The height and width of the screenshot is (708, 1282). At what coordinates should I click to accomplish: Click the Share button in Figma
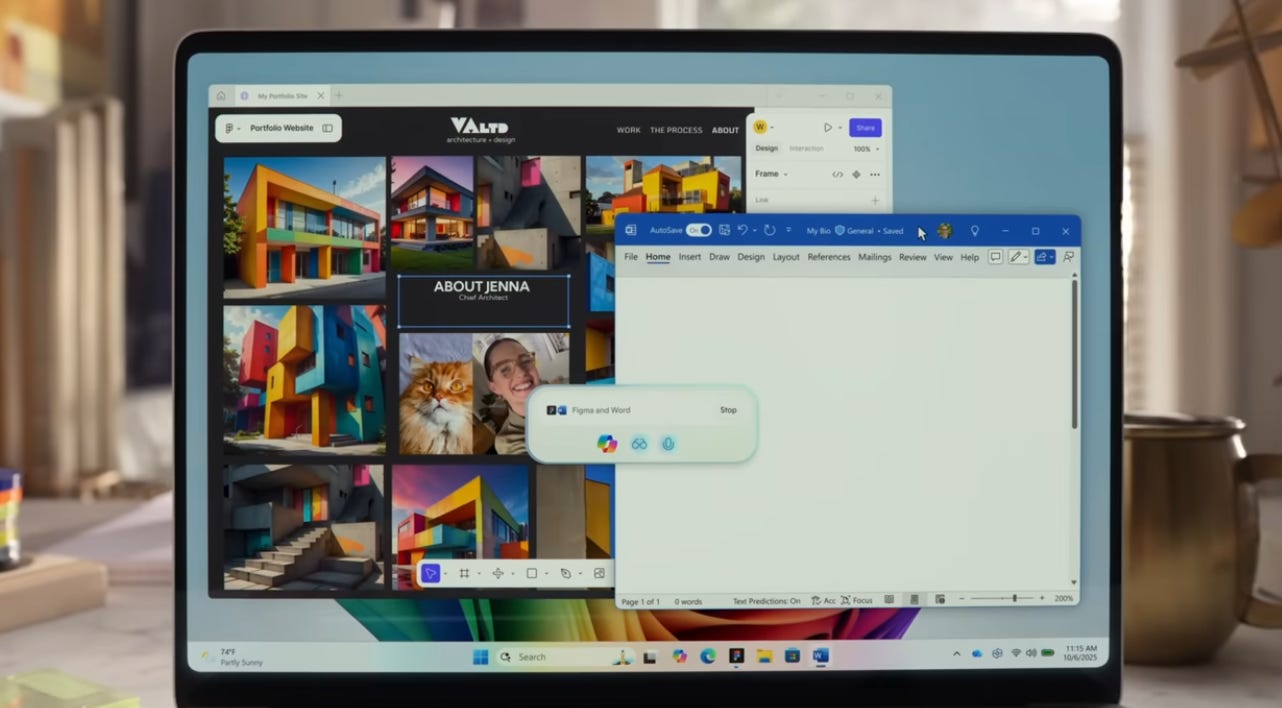(x=865, y=128)
